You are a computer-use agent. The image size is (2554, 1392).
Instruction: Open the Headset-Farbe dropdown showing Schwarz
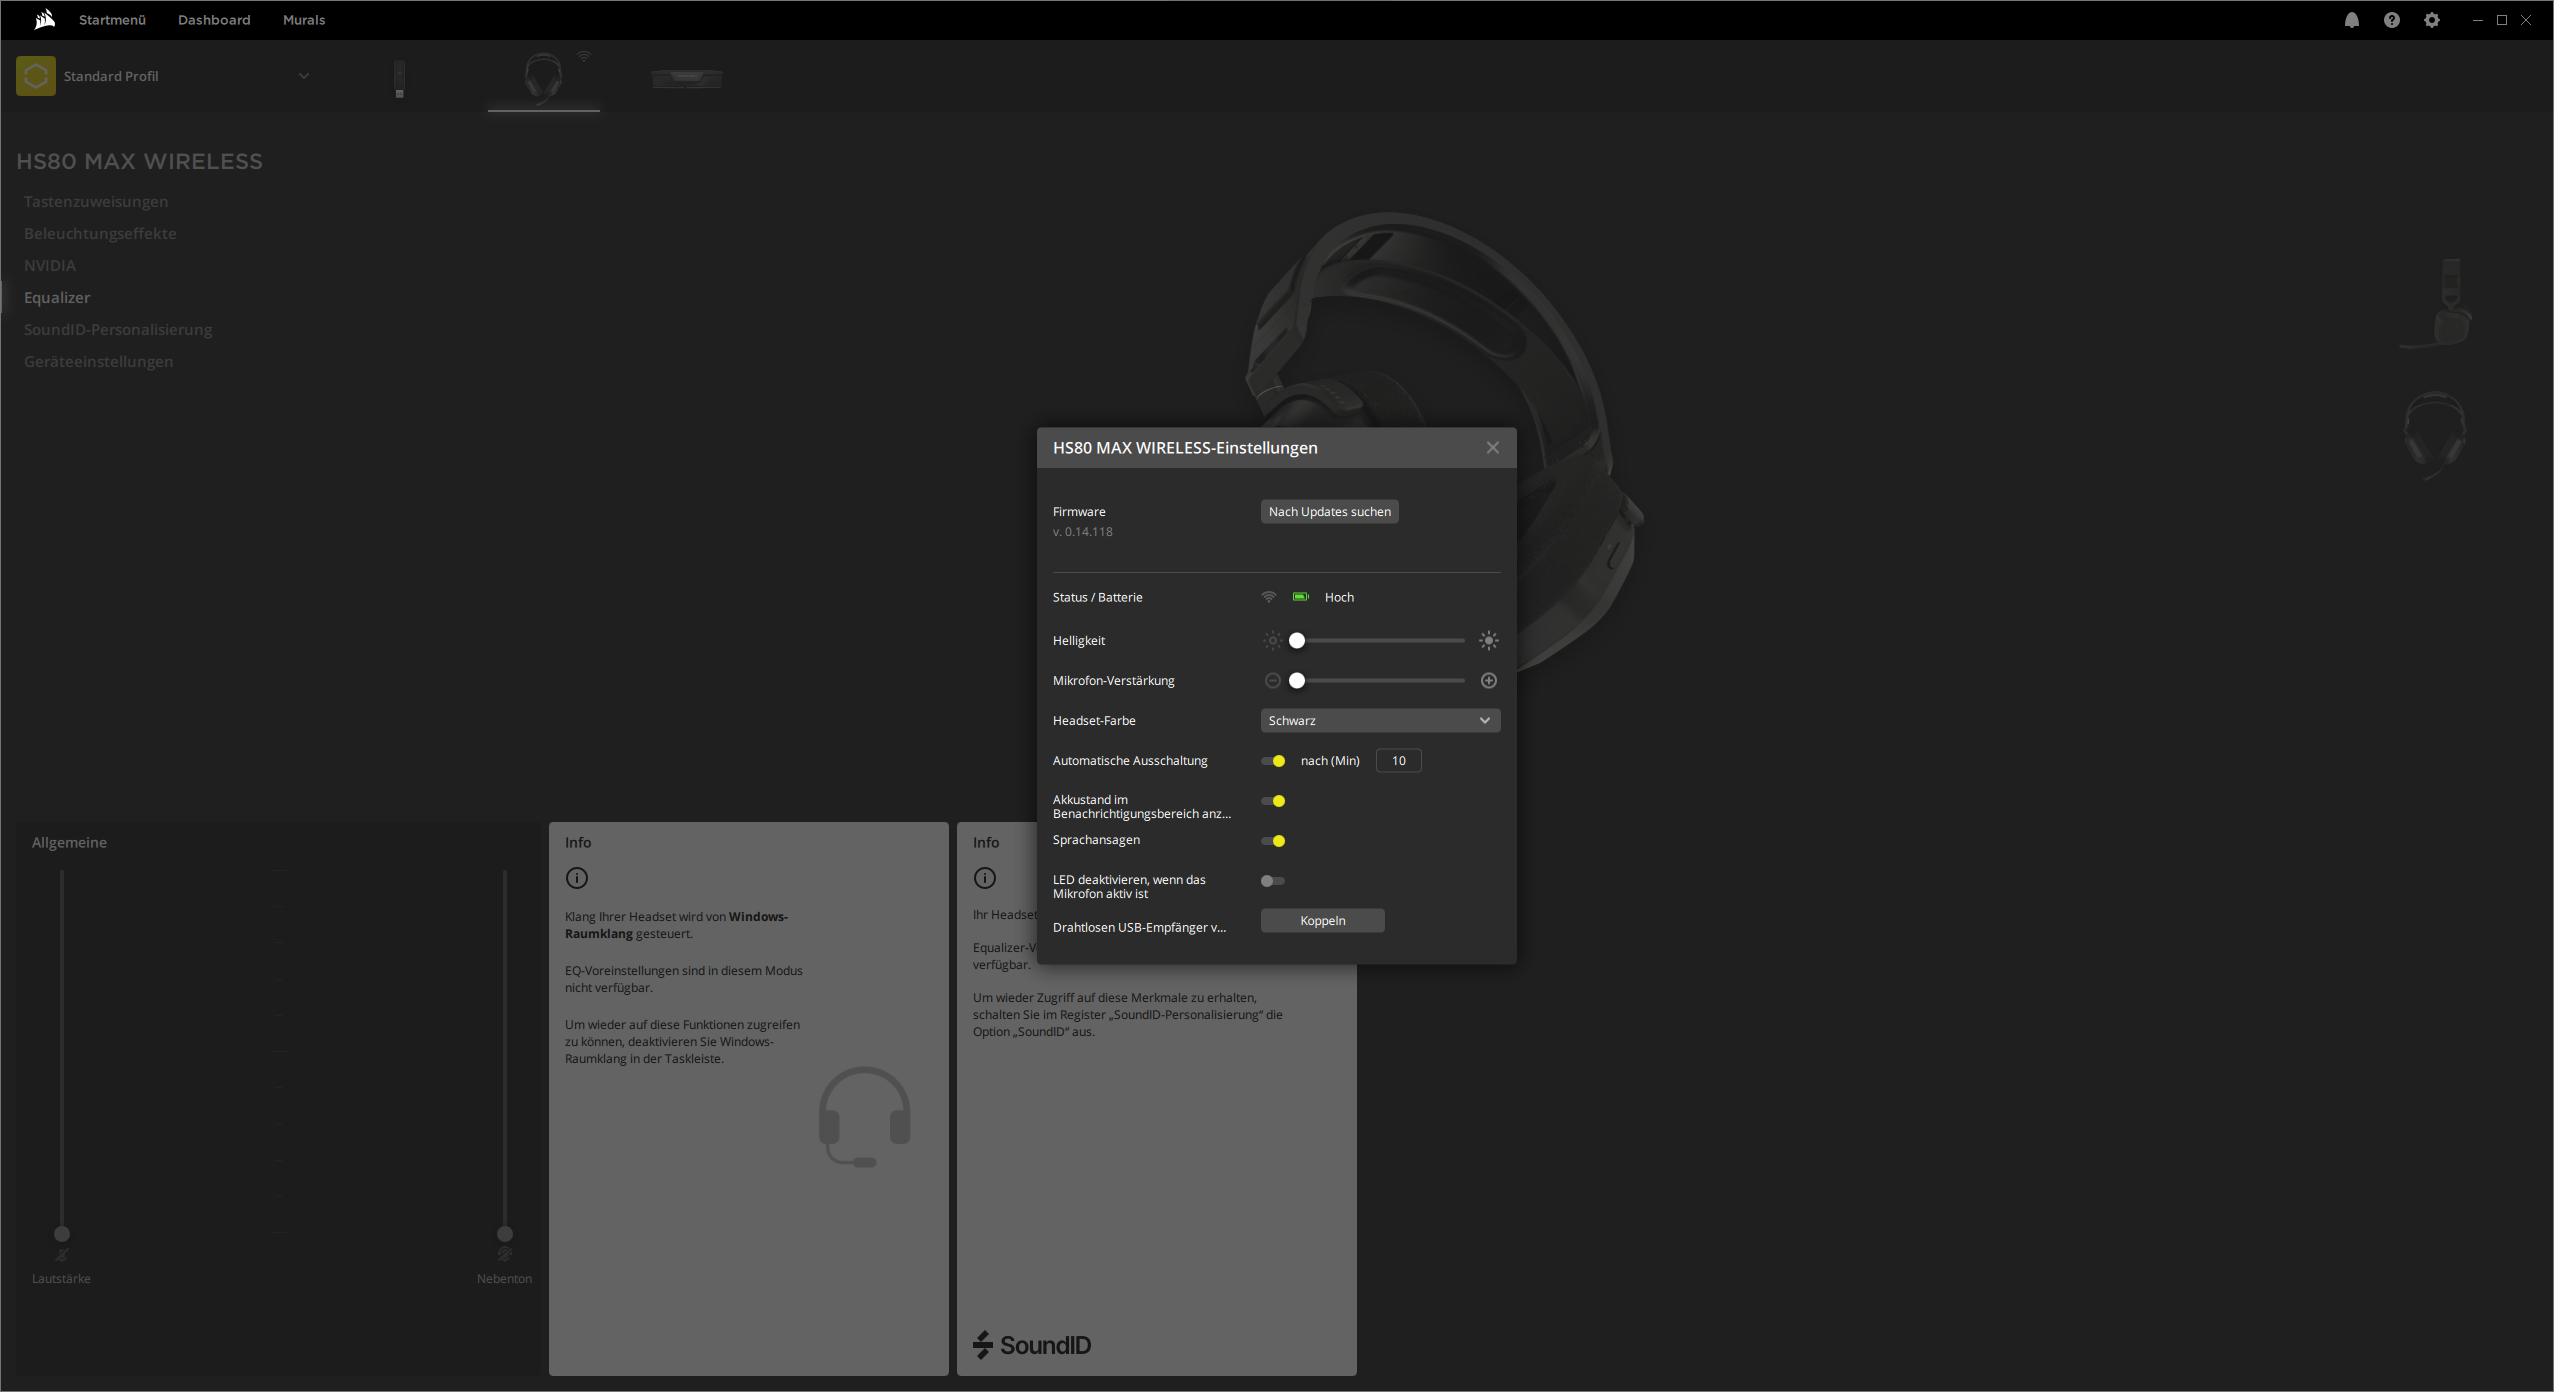point(1379,720)
